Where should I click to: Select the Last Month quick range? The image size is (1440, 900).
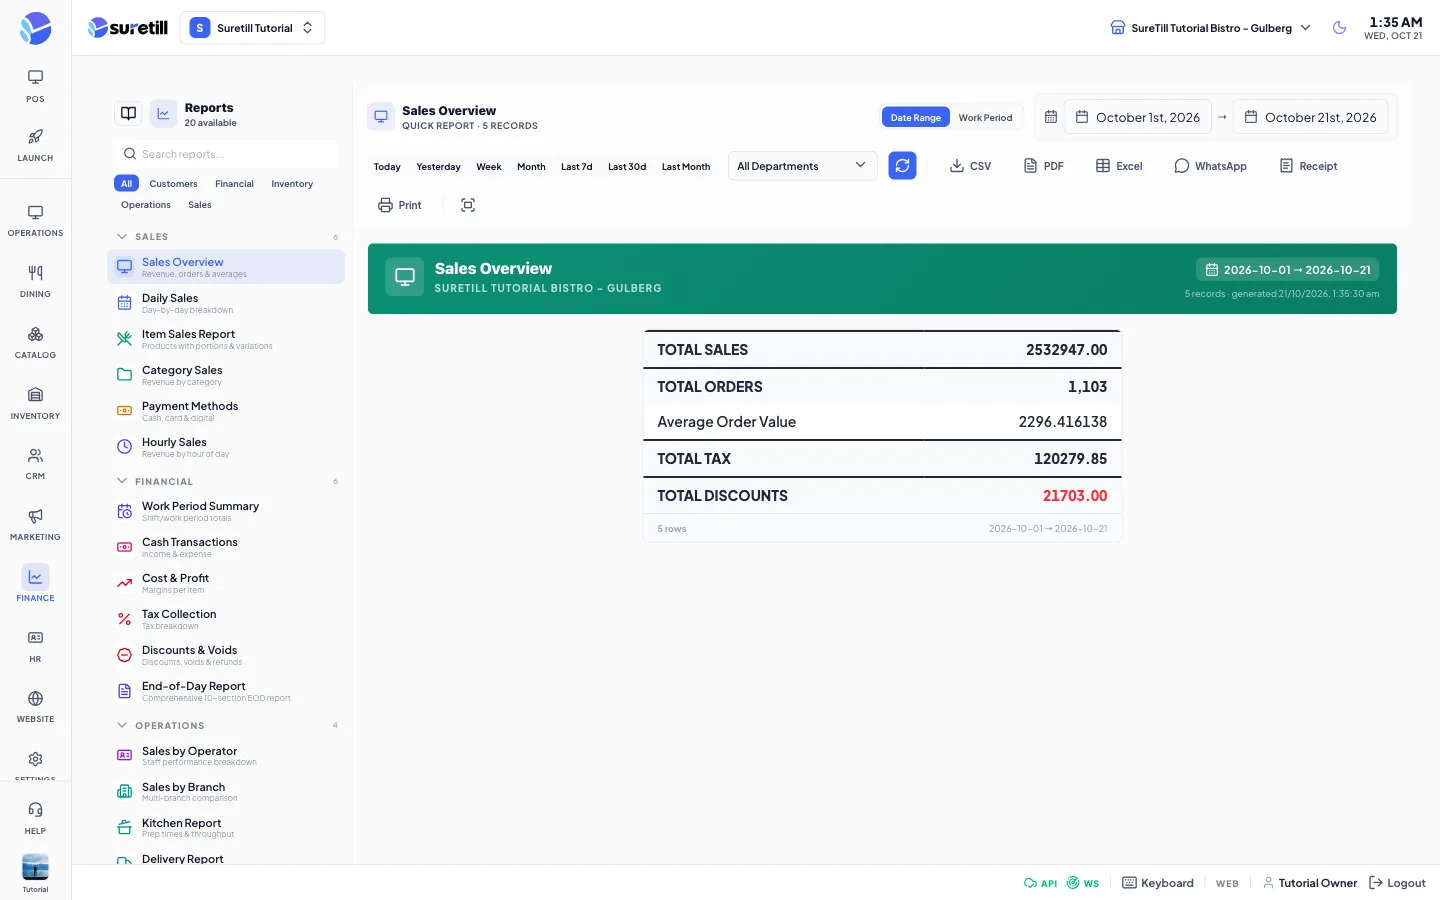686,167
